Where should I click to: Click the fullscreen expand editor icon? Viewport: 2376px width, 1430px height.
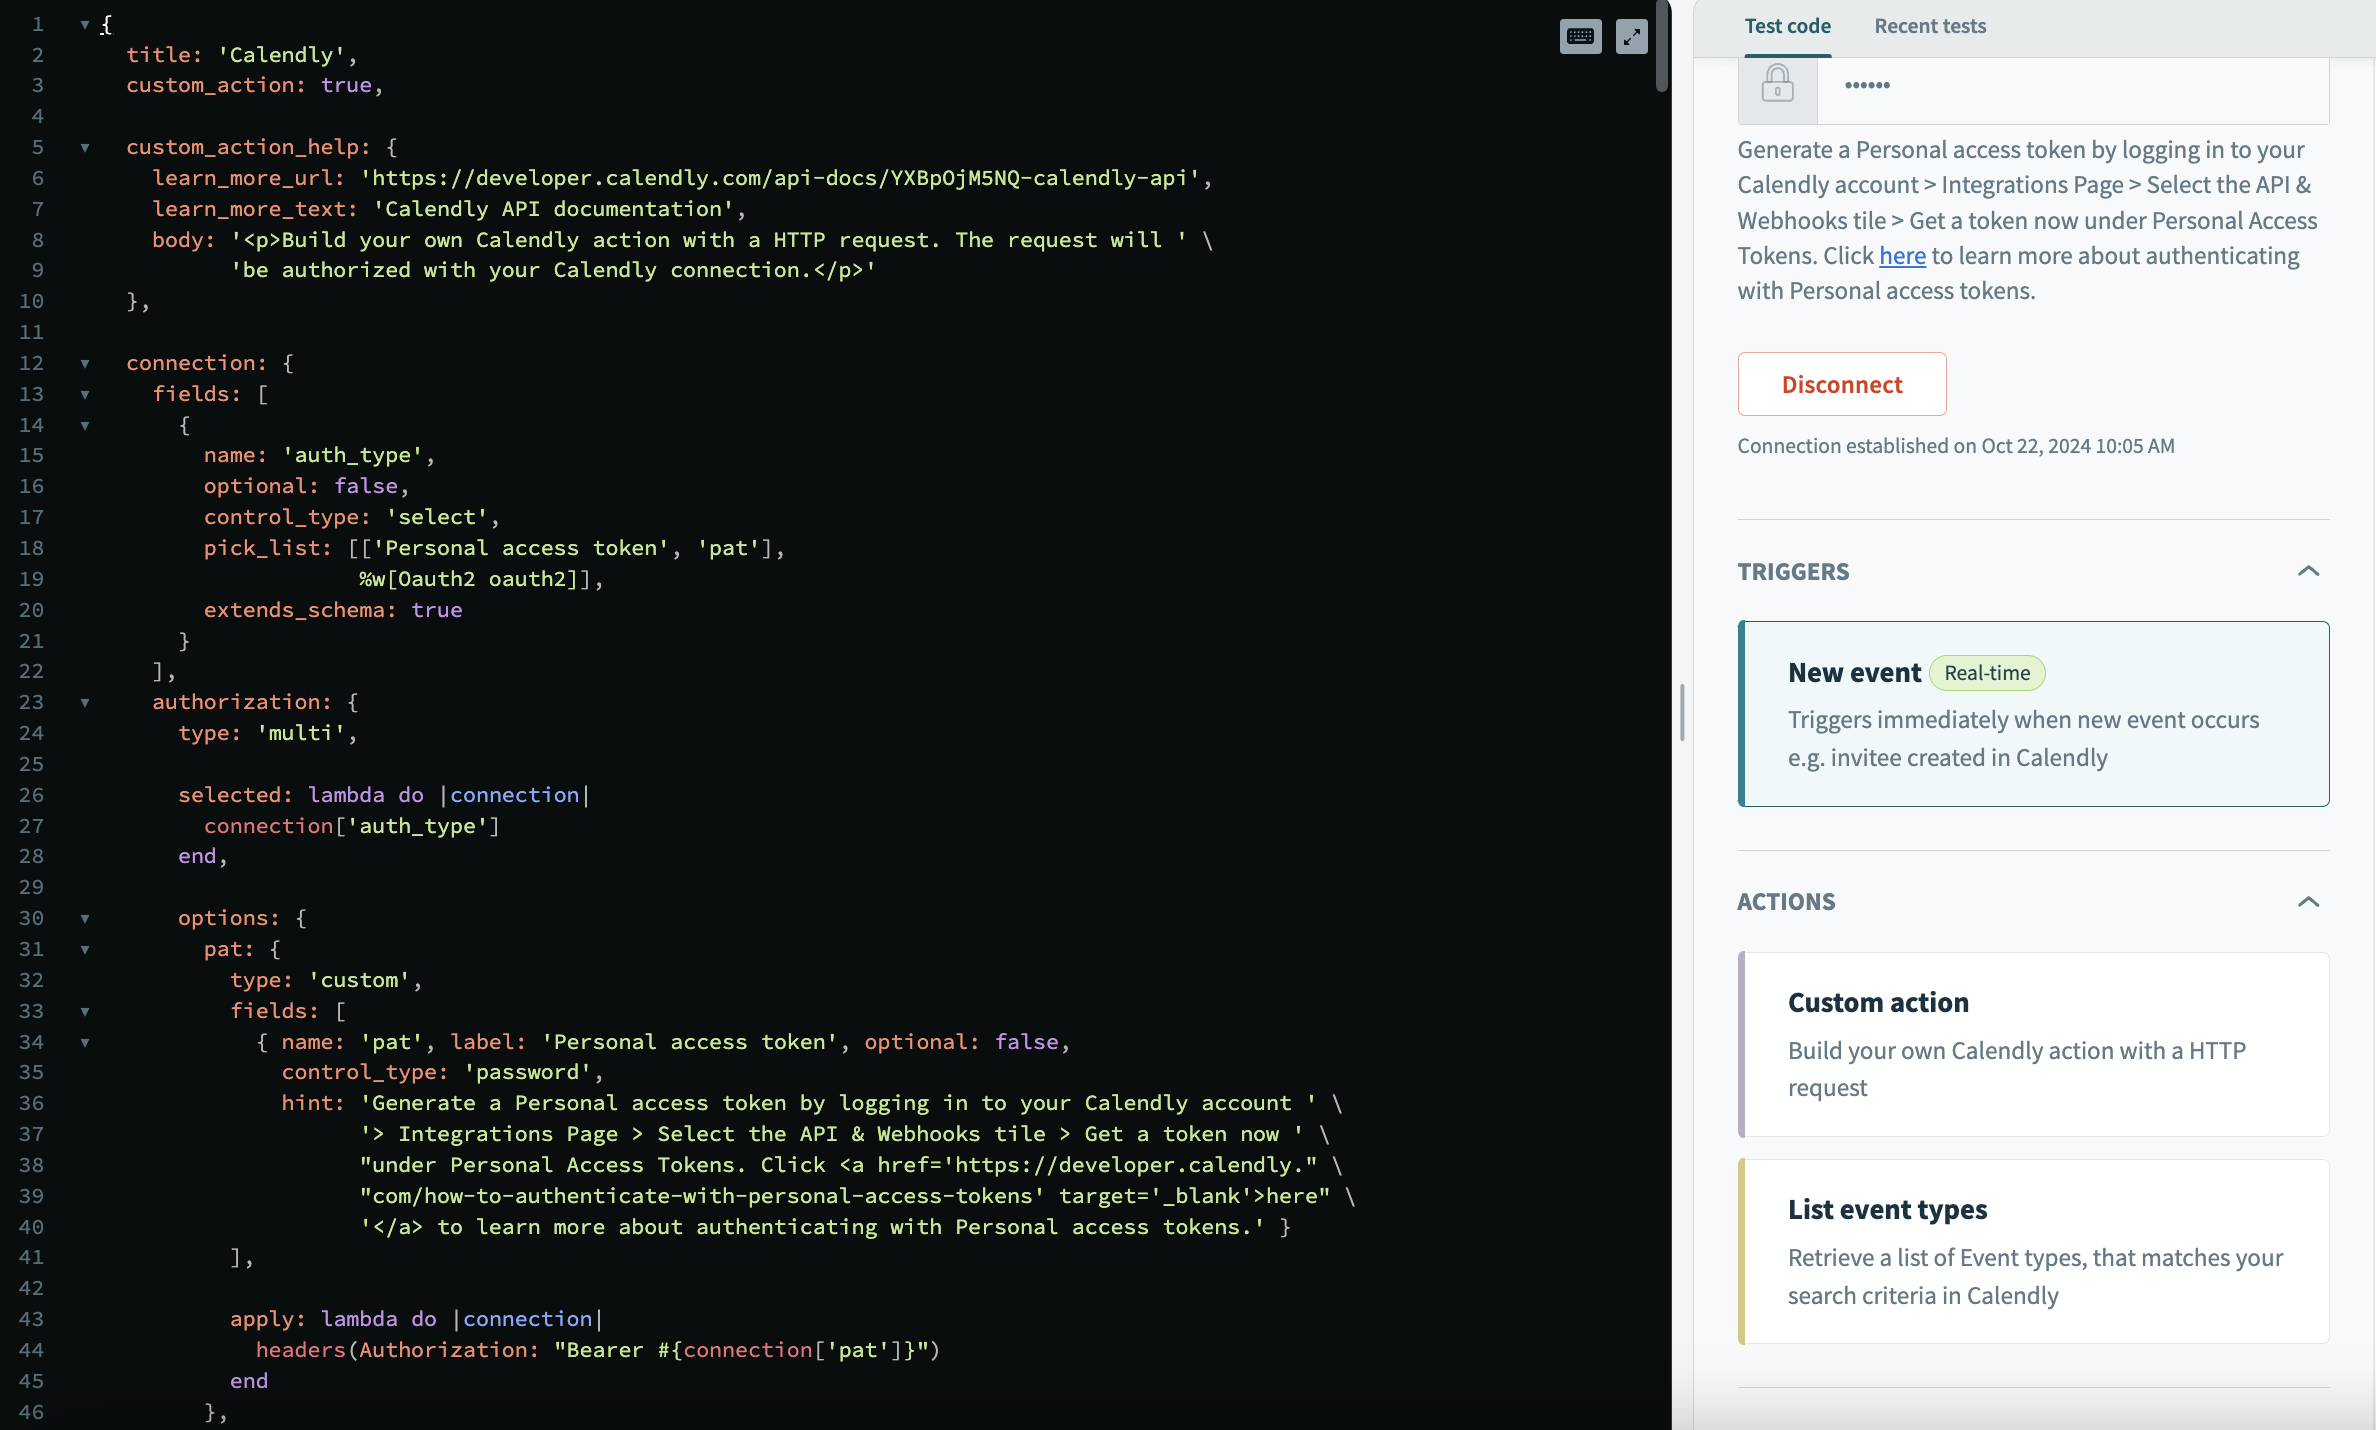pos(1632,37)
